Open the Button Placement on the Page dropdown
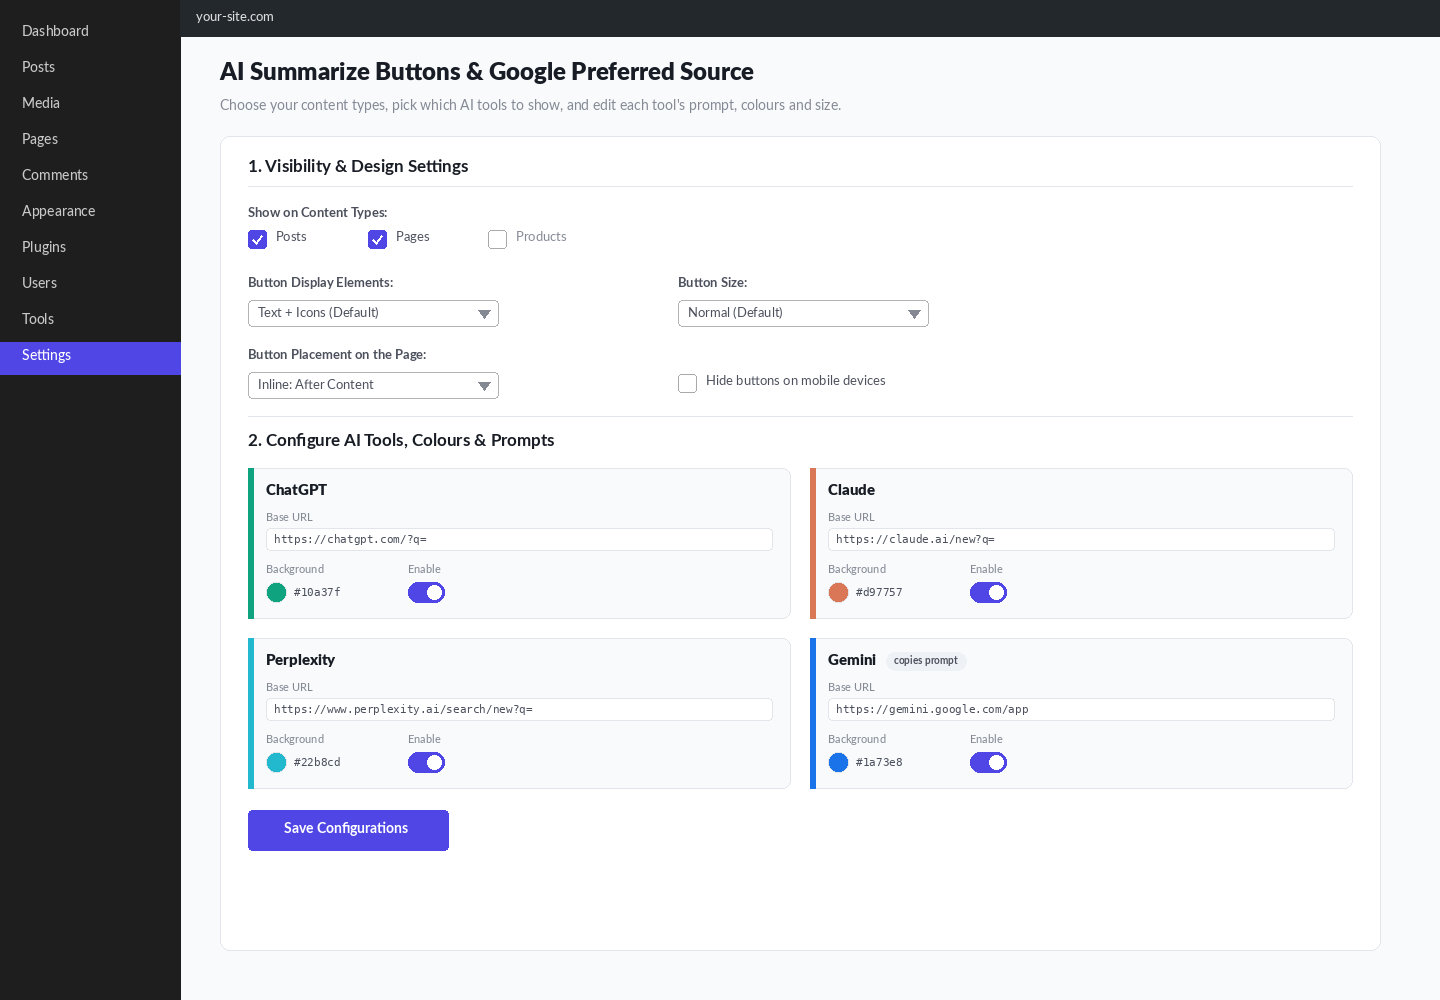This screenshot has width=1440, height=1000. (x=373, y=385)
